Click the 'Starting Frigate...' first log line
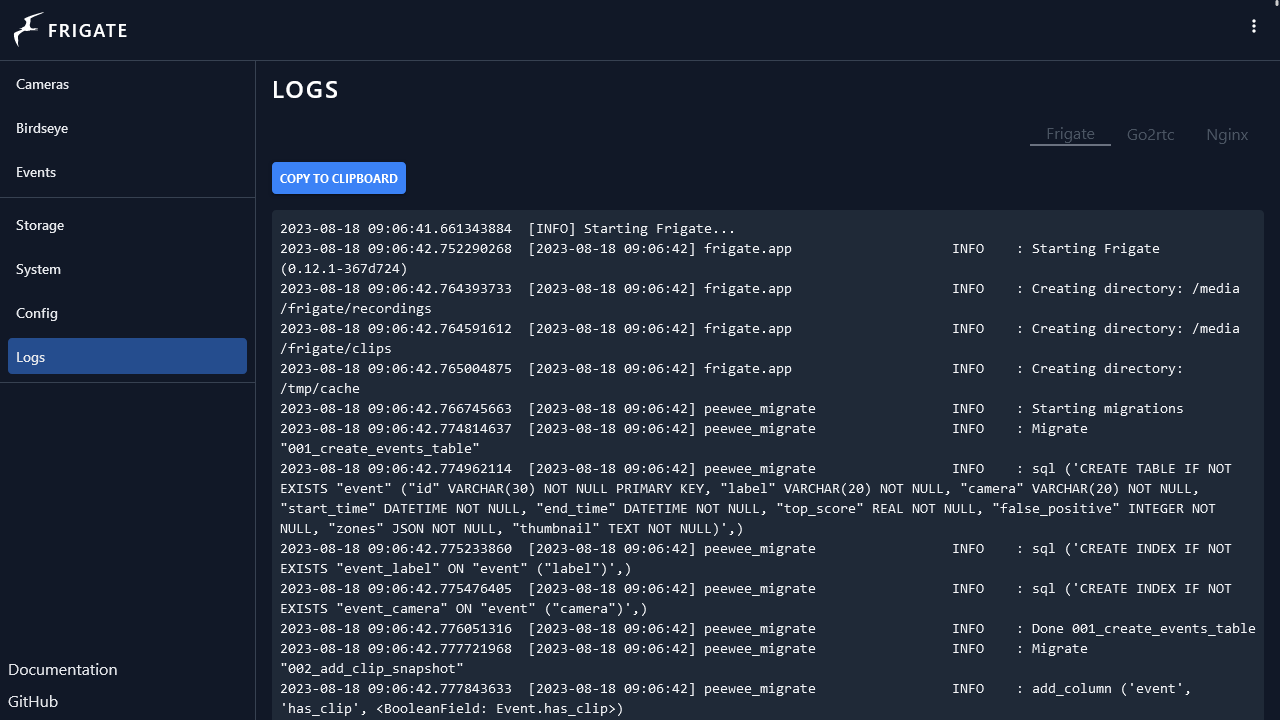The width and height of the screenshot is (1280, 720). click(507, 228)
